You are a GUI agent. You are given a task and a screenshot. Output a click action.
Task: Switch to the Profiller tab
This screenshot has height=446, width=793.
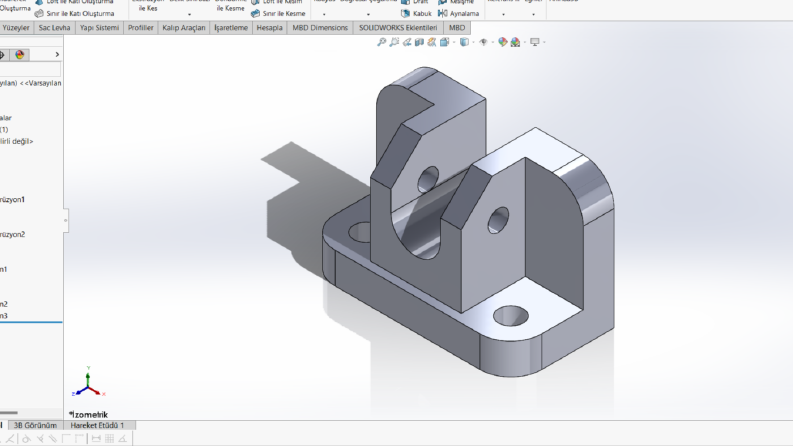141,28
